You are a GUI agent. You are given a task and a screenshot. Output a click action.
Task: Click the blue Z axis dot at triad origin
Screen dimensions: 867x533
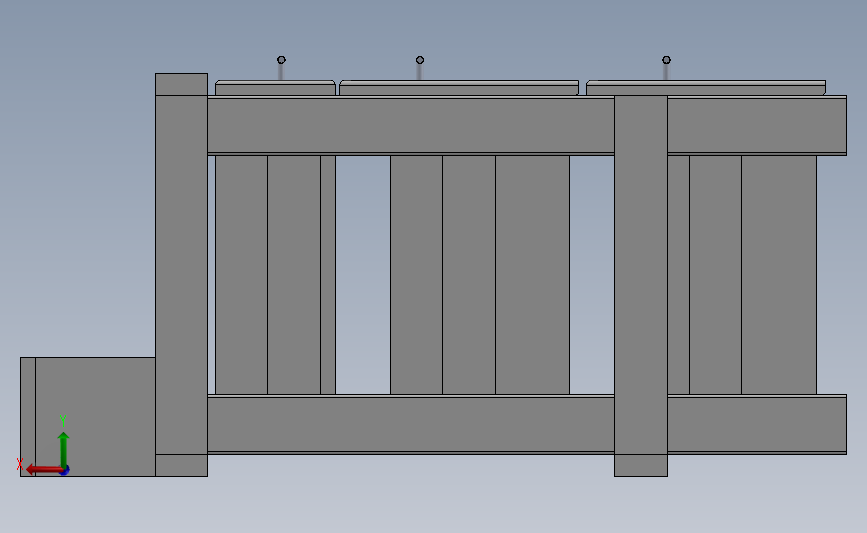pyautogui.click(x=65, y=471)
